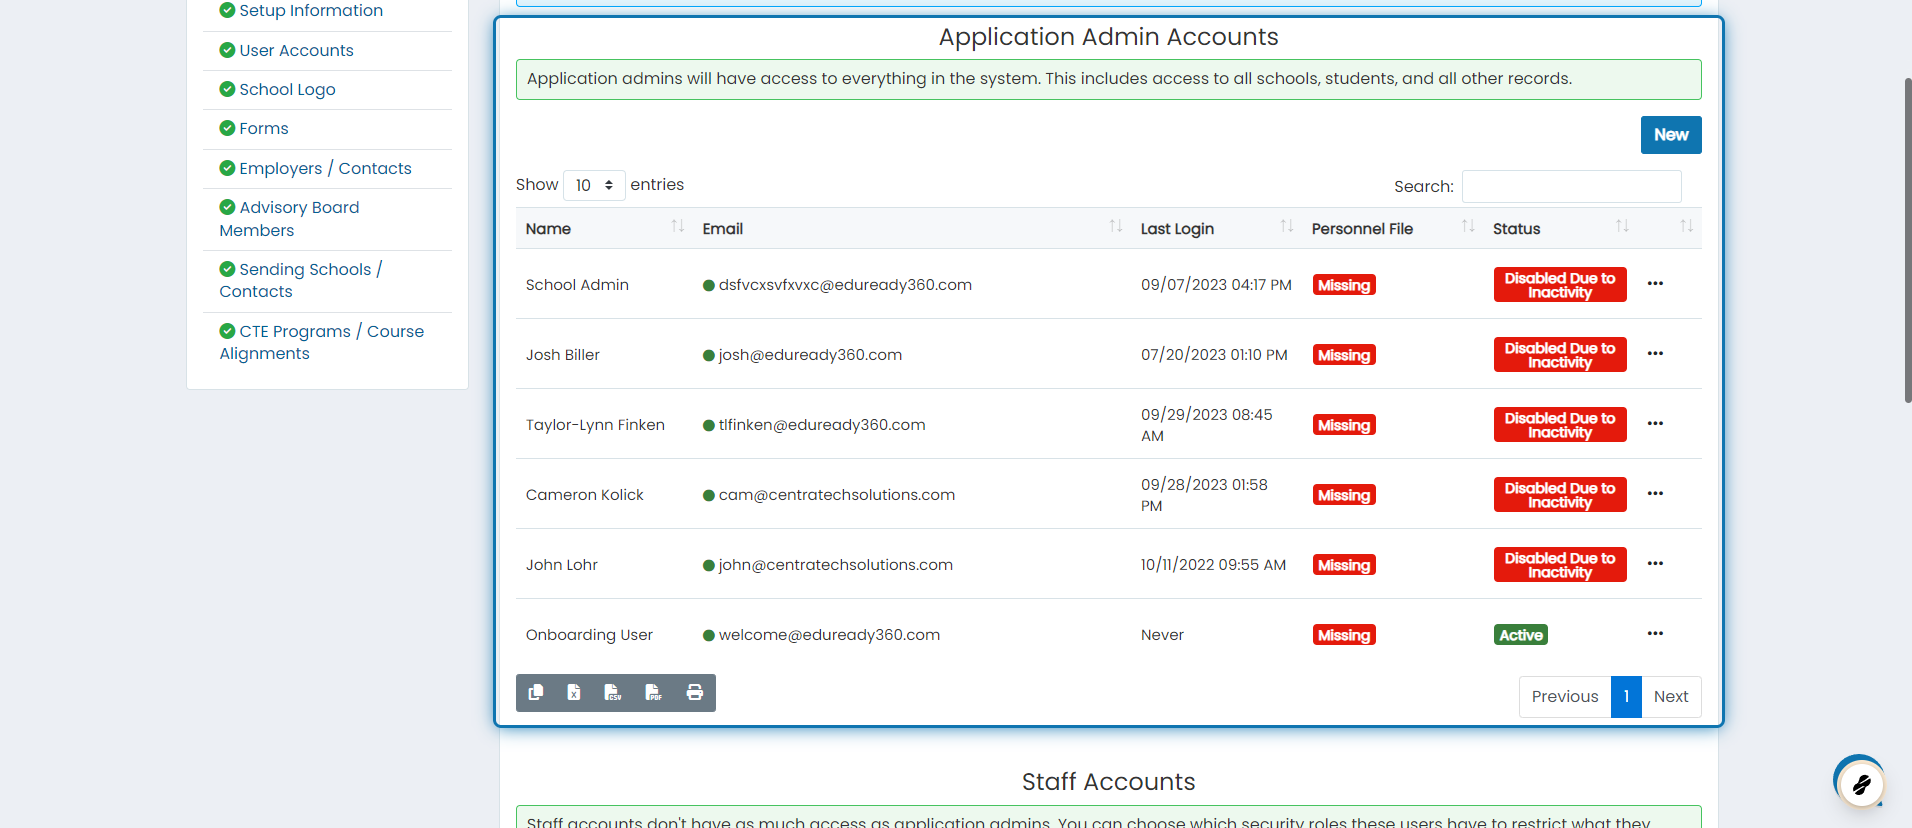Viewport: 1912px width, 828px height.
Task: Open CTE Programs / Course Alignments link
Action: tap(322, 342)
